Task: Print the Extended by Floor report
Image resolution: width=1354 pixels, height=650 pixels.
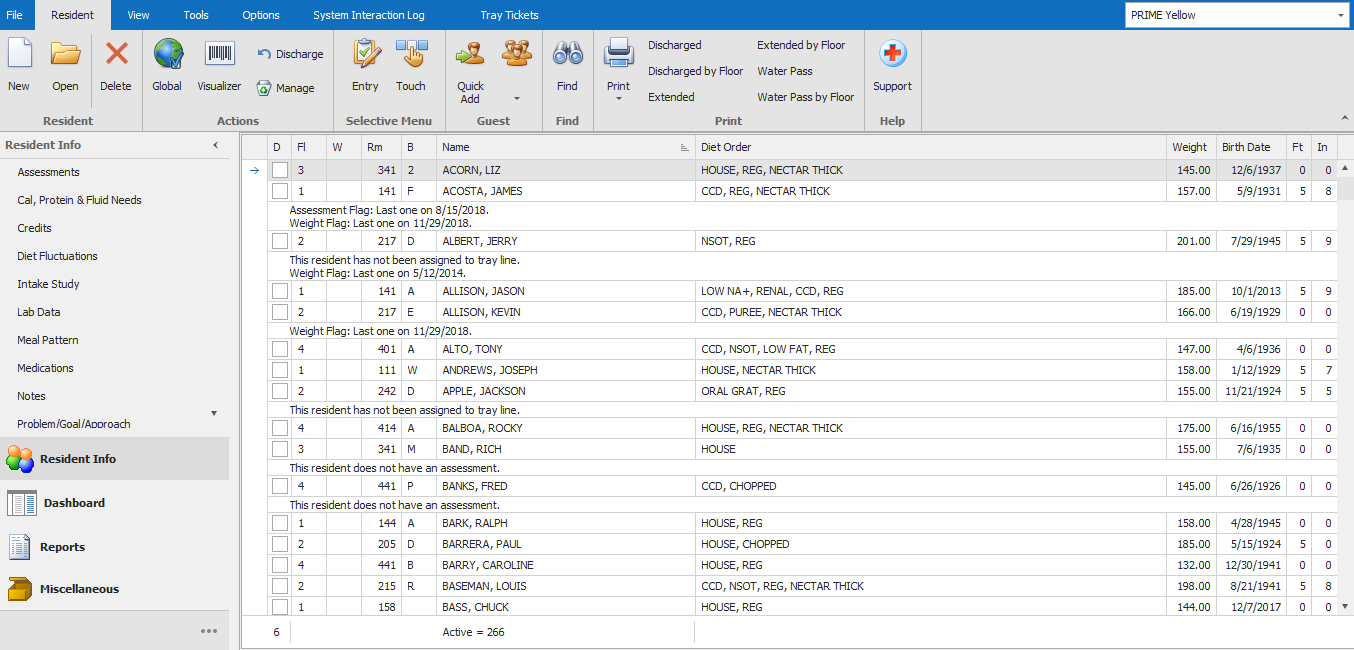Action: [801, 45]
